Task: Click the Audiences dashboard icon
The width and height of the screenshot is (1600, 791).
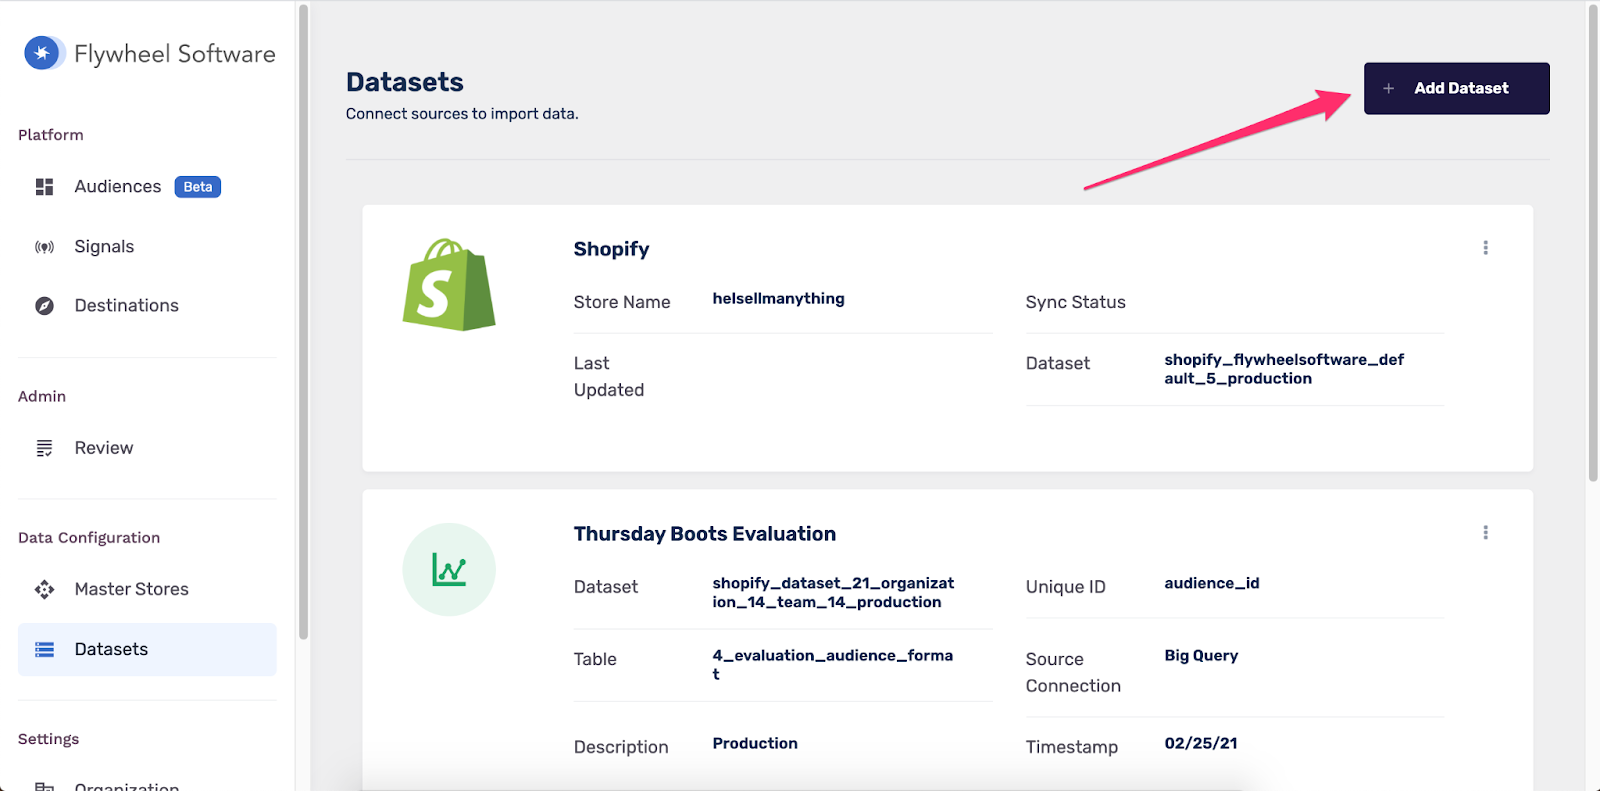Action: point(44,187)
